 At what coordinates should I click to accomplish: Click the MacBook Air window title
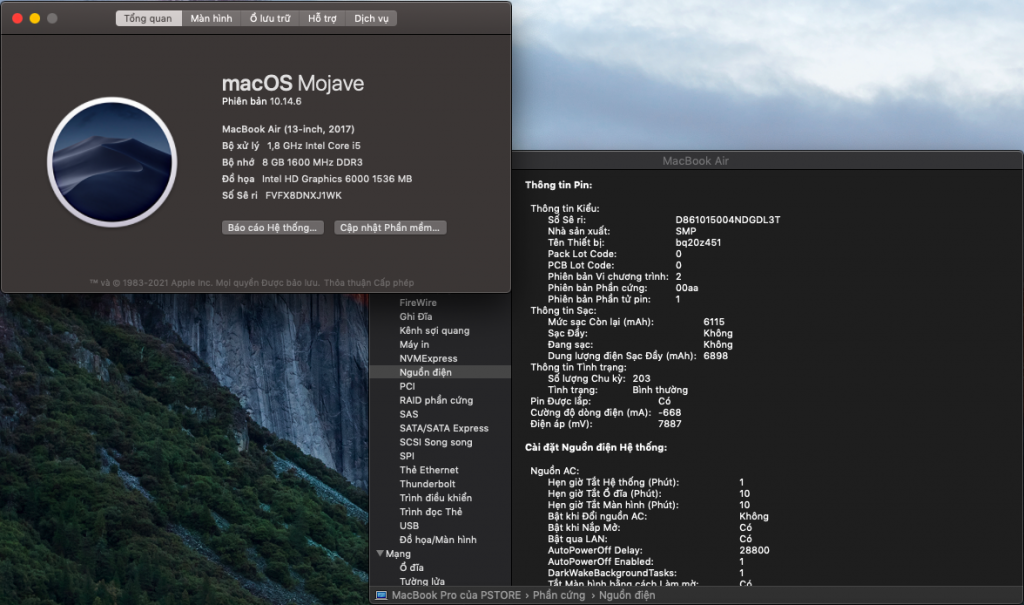696,161
